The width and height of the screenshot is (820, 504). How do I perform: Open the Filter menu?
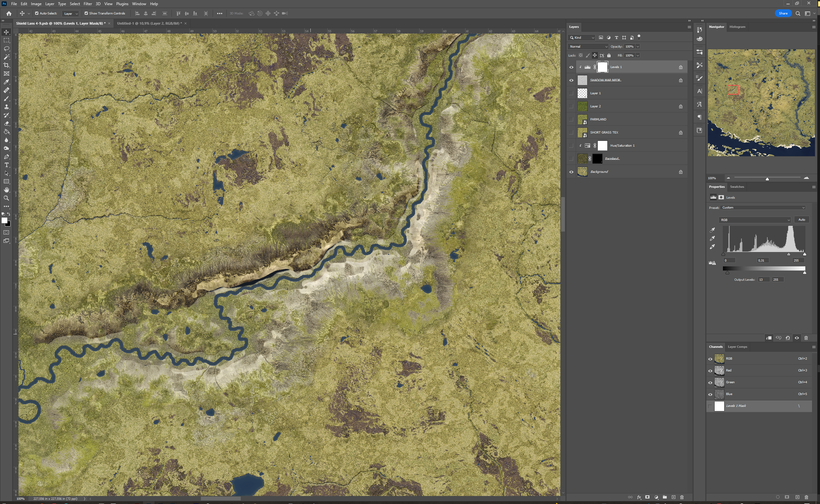click(x=88, y=4)
